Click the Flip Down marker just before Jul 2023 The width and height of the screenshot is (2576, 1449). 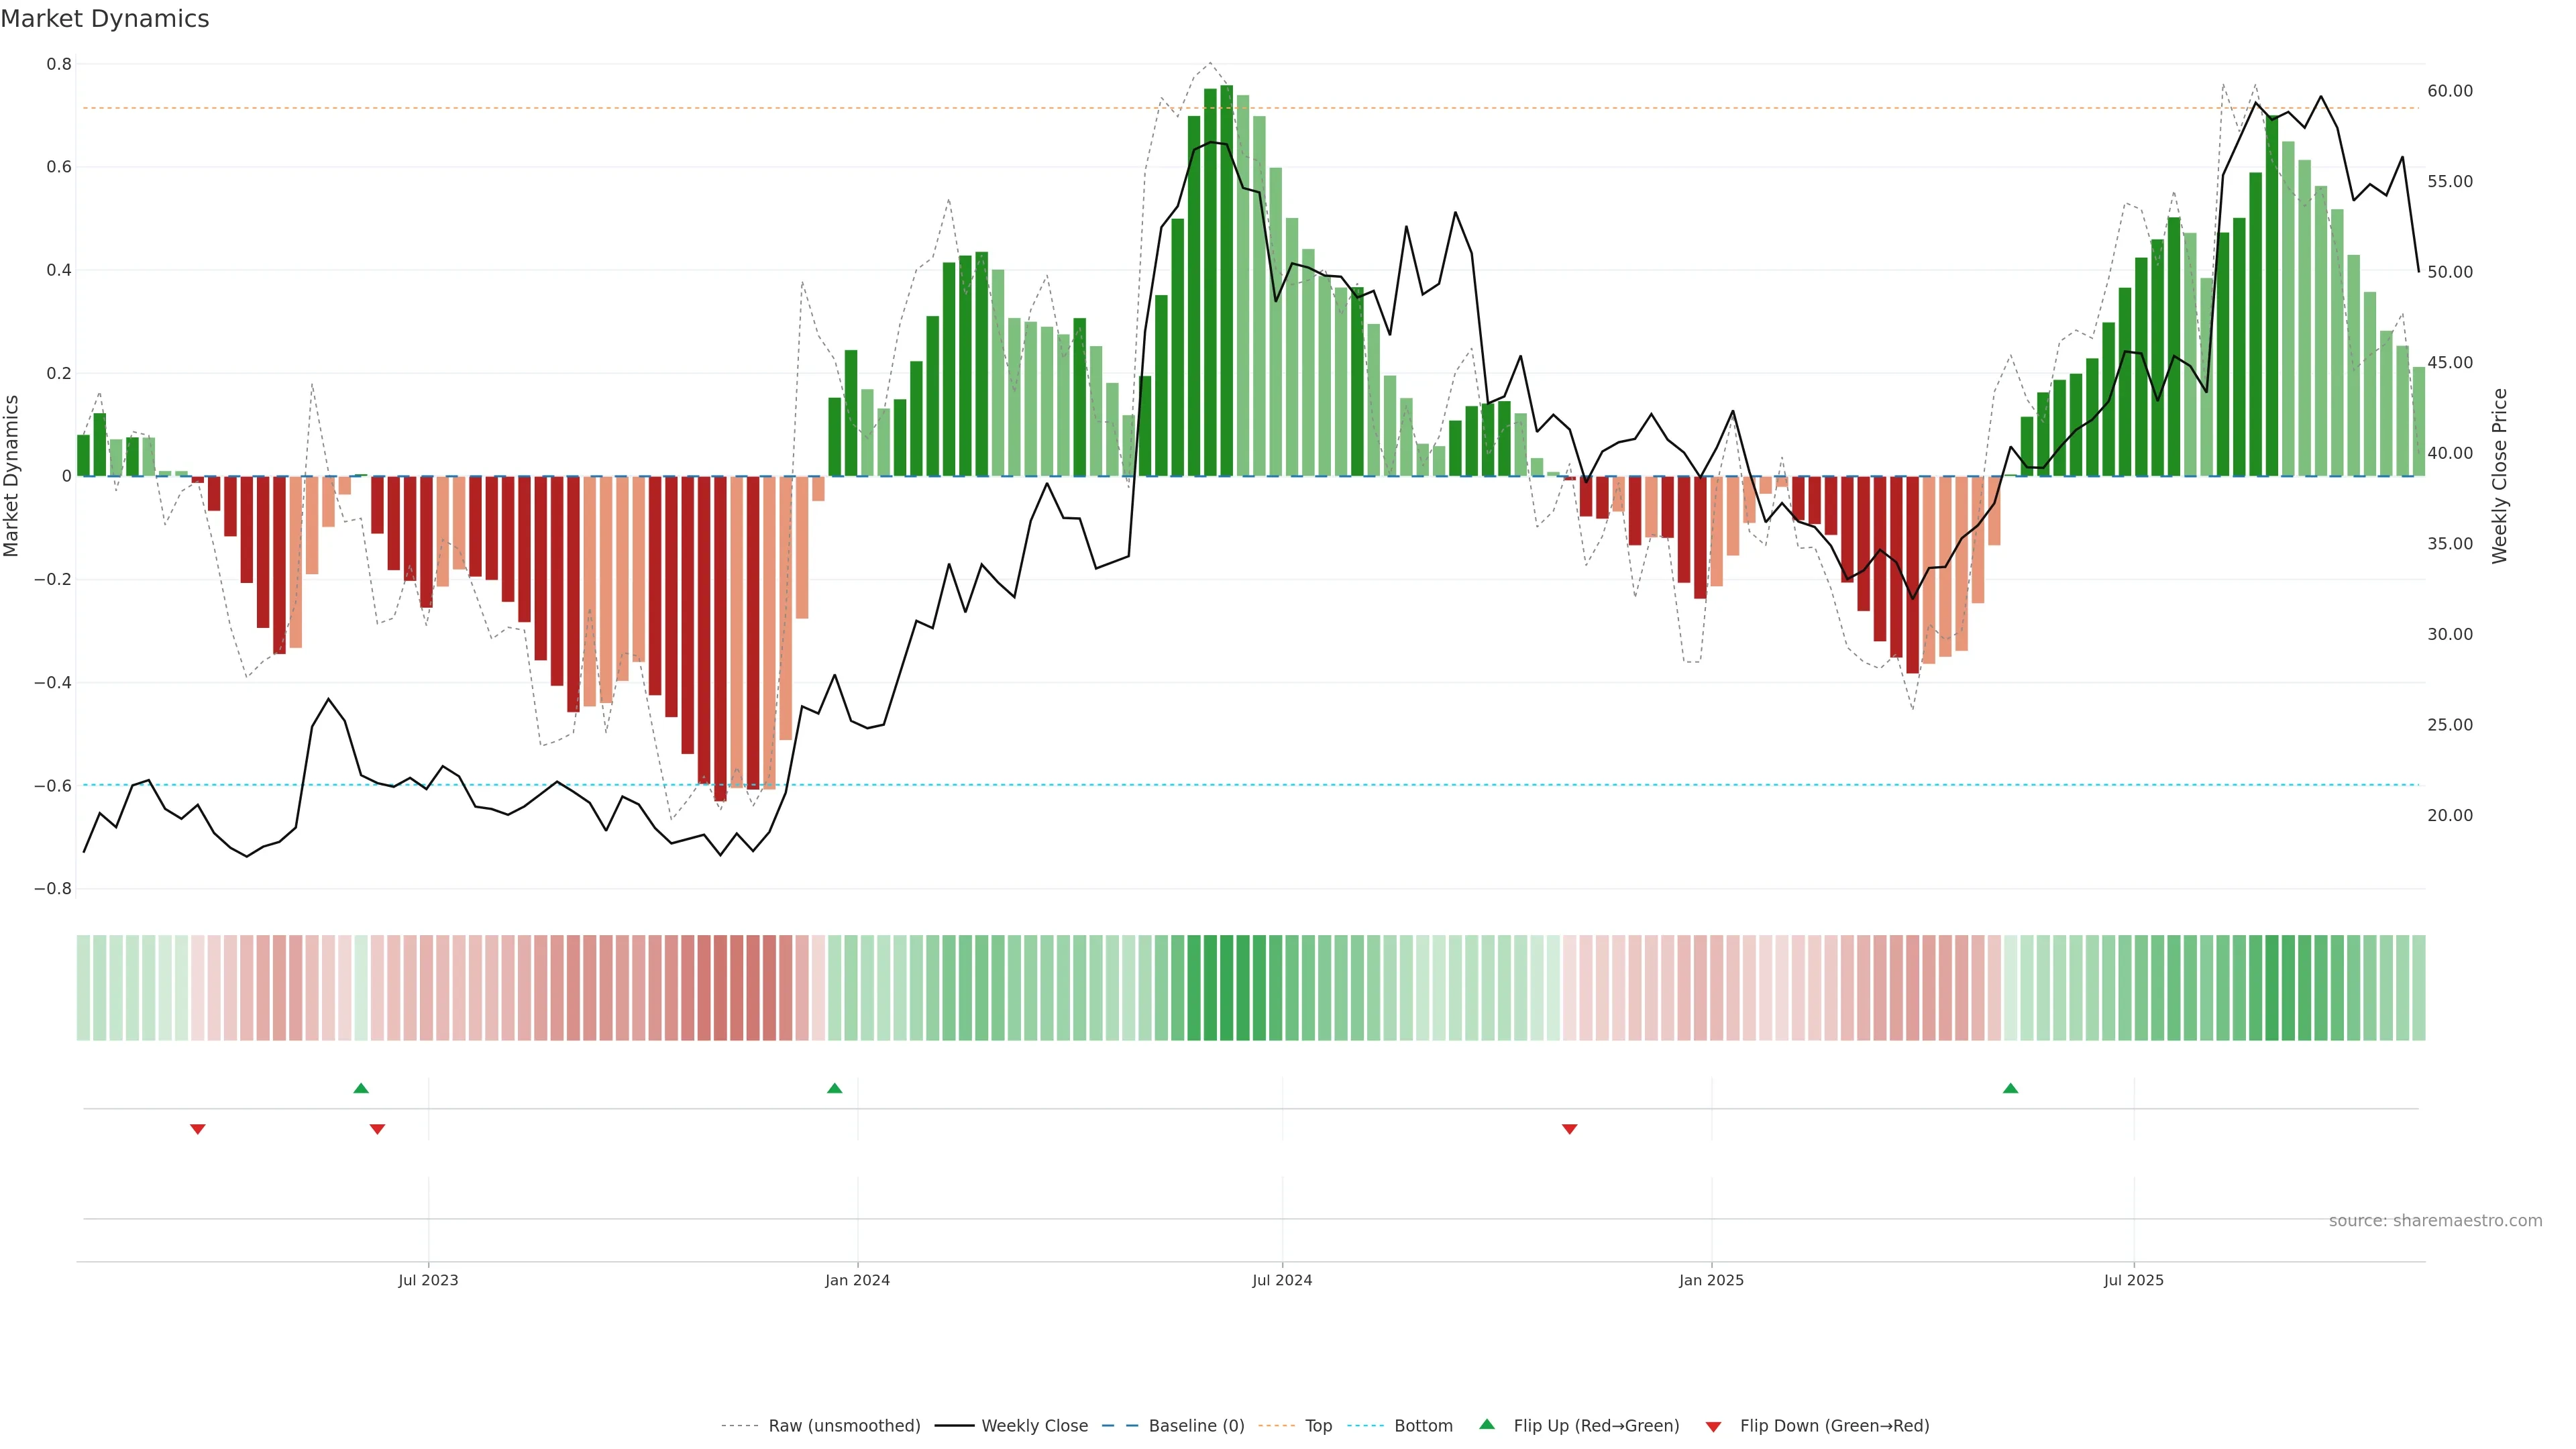coord(377,1129)
